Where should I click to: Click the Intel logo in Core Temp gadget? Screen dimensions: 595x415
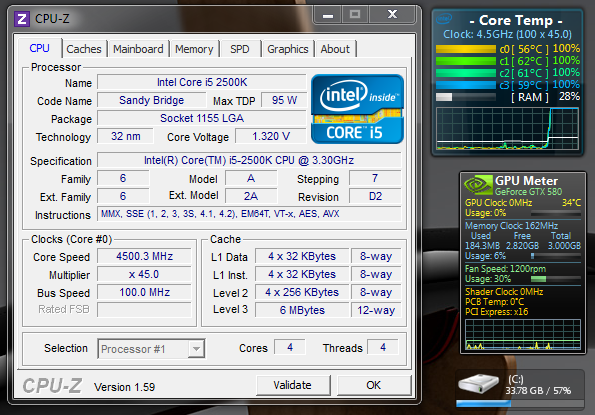click(444, 18)
